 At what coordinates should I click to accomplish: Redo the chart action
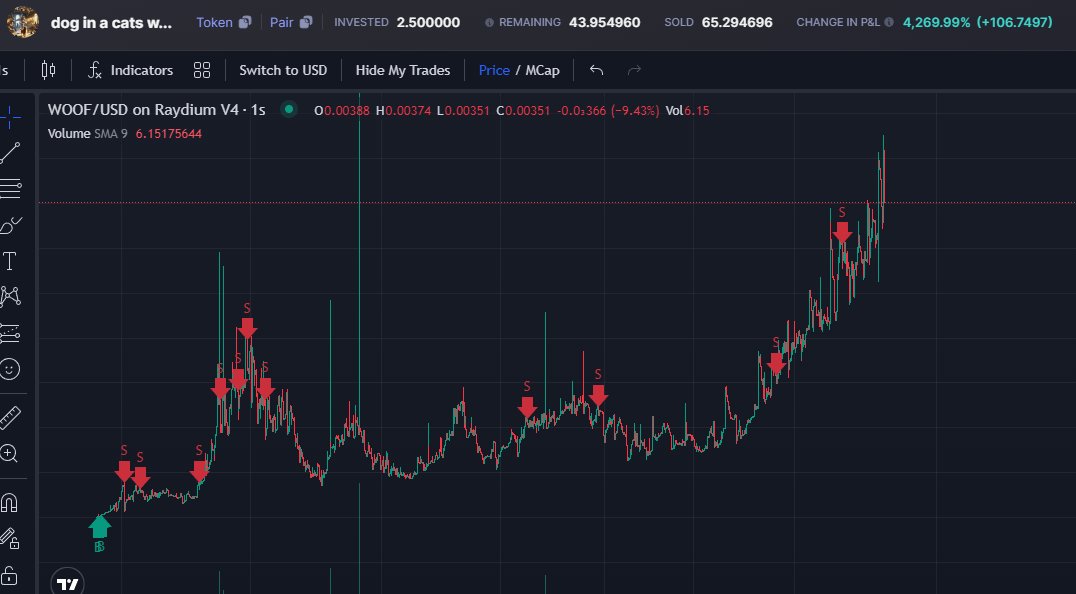tap(634, 70)
